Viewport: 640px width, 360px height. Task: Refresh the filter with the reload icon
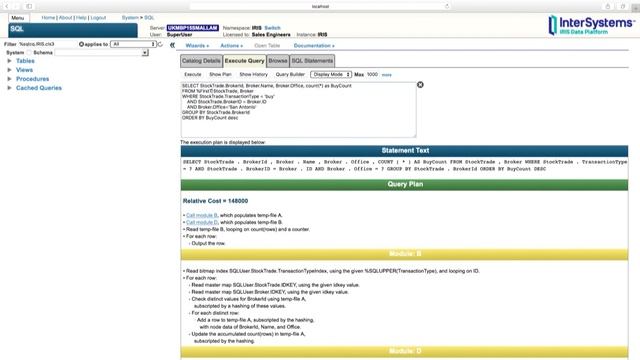tap(160, 44)
